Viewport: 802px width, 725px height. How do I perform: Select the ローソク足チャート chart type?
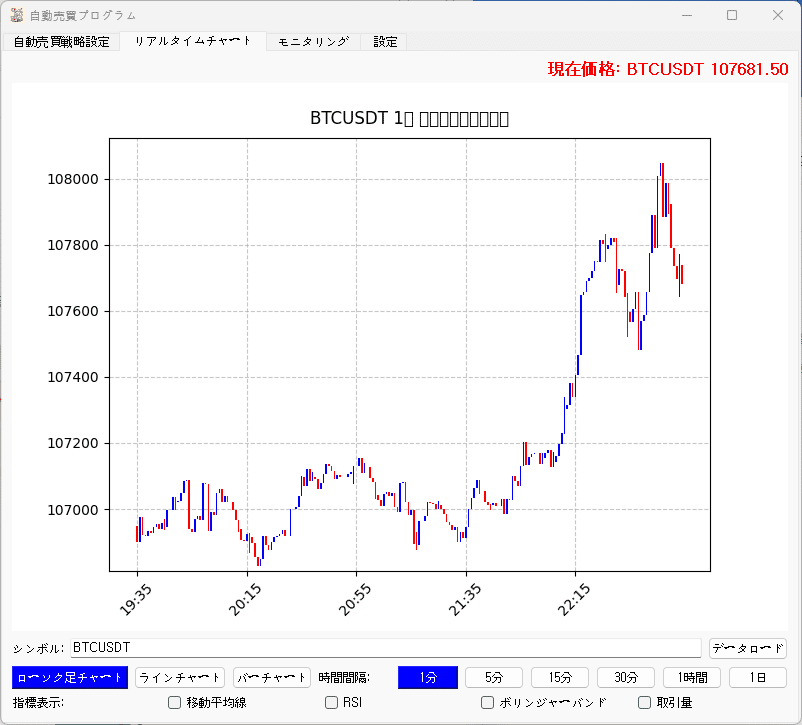click(x=70, y=677)
